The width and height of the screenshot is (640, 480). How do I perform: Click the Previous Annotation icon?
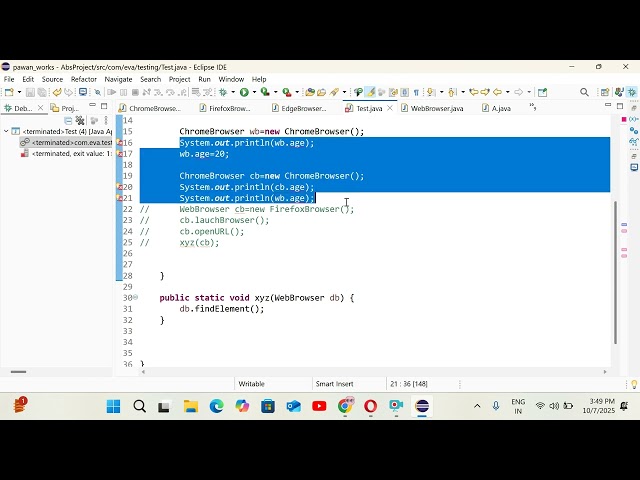(x=452, y=92)
